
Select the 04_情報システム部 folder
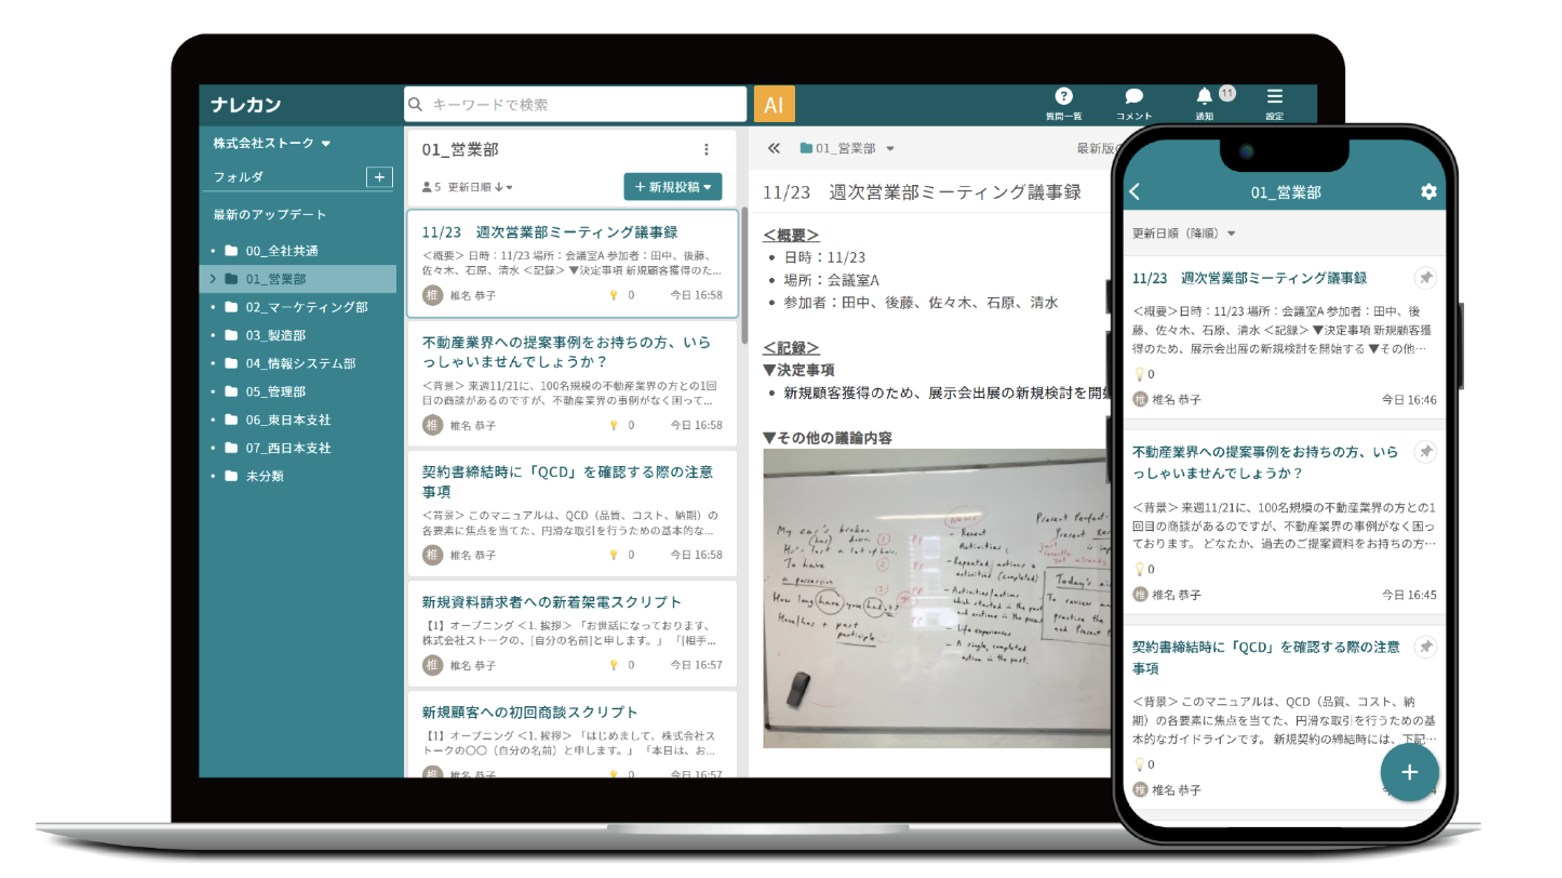[x=300, y=363]
